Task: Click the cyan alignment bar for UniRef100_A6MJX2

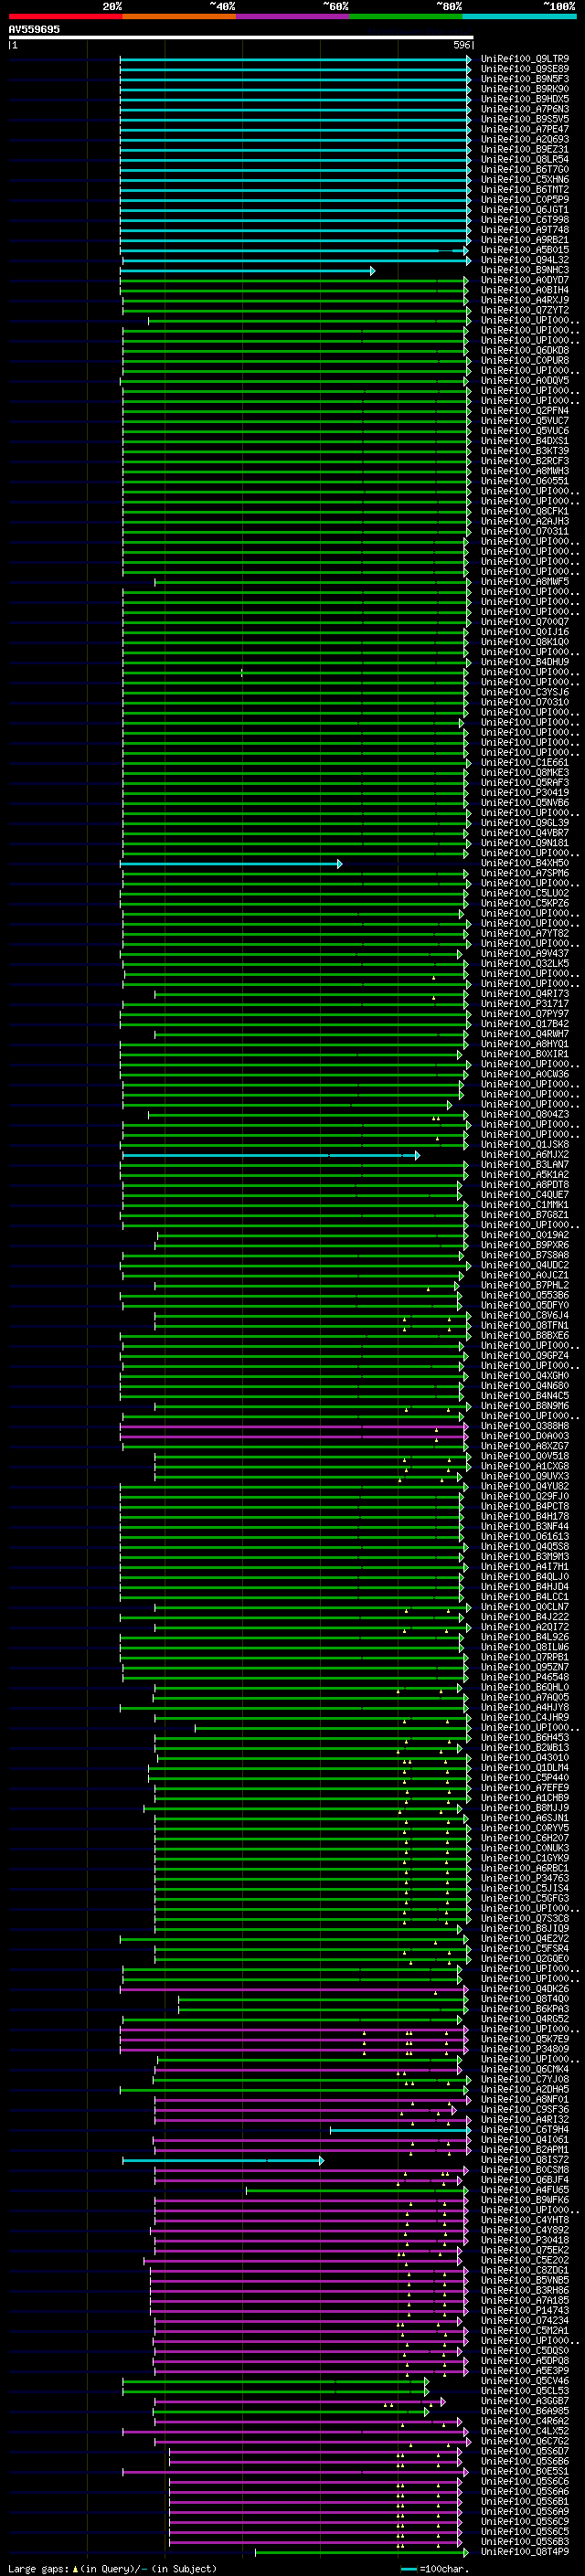Action: (270, 1156)
